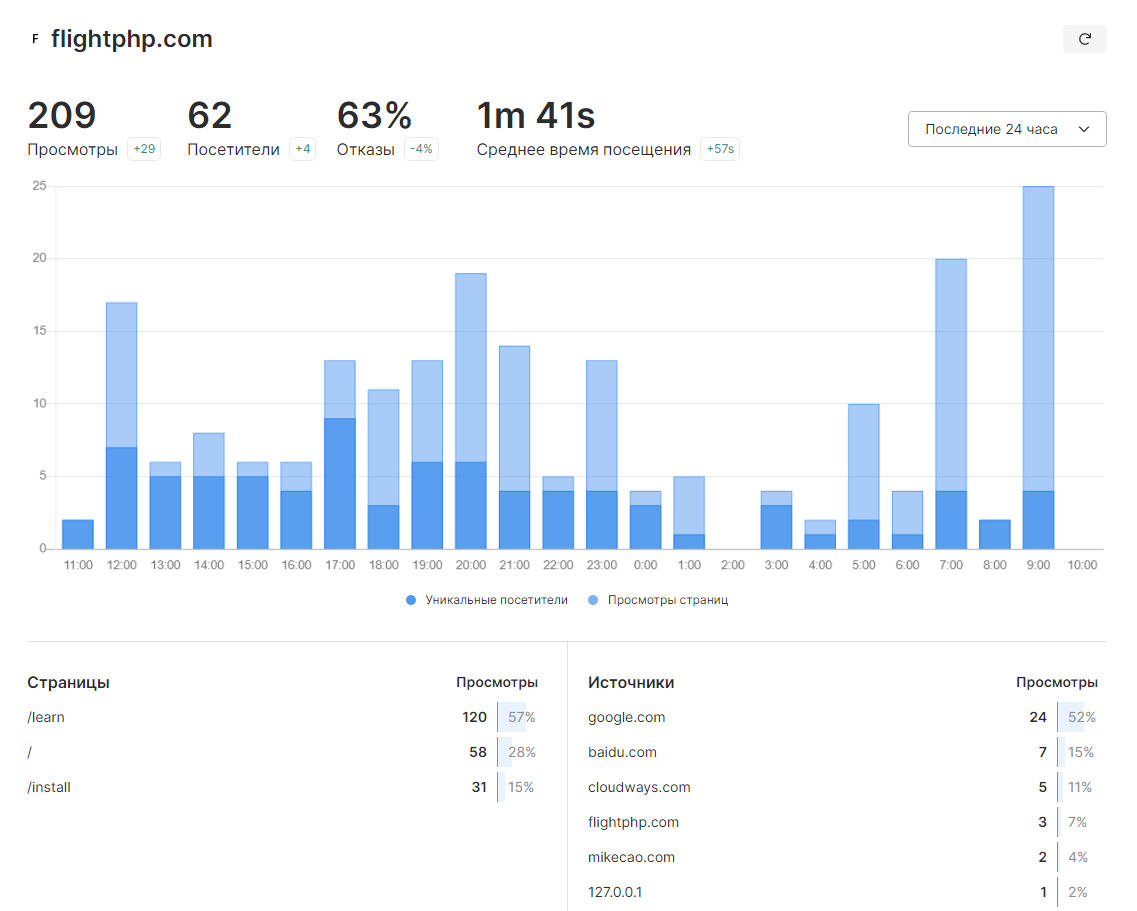
Task: Click the flightphp.com site title
Action: coord(132,39)
